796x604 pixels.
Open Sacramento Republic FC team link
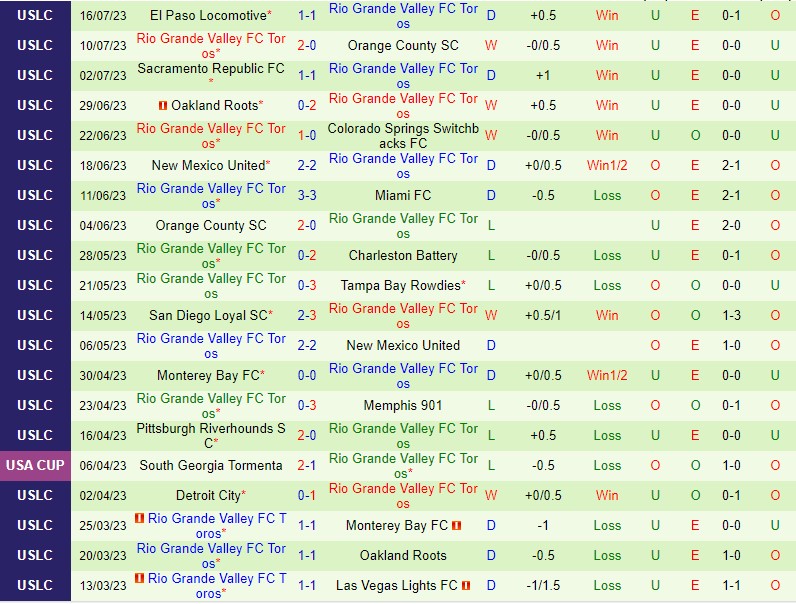(211, 69)
